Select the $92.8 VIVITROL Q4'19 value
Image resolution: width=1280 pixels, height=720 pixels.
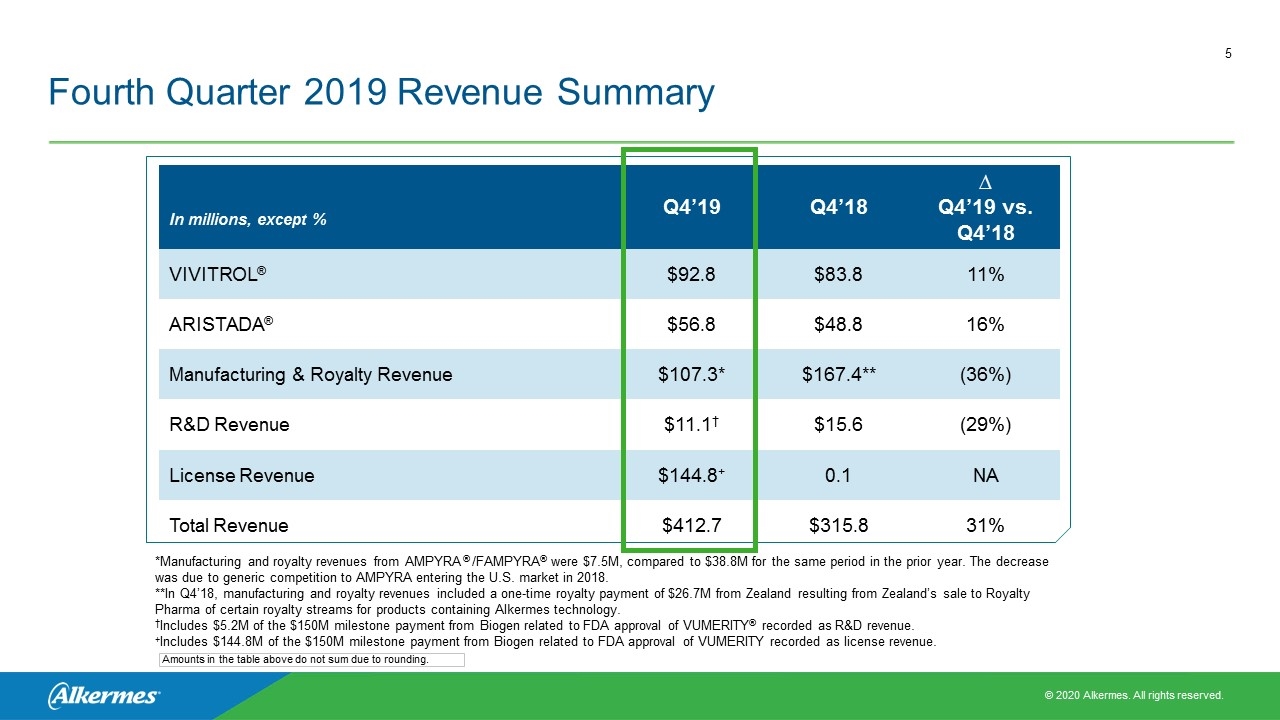click(692, 274)
